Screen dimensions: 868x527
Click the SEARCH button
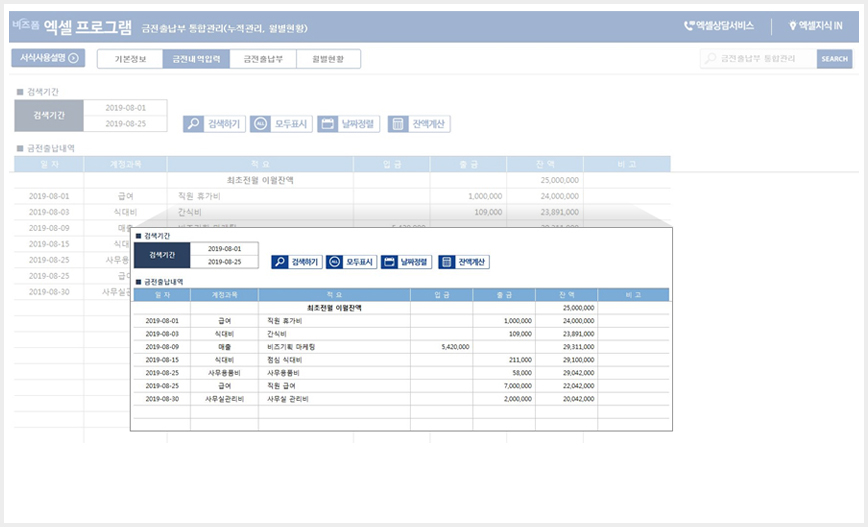pyautogui.click(x=834, y=59)
